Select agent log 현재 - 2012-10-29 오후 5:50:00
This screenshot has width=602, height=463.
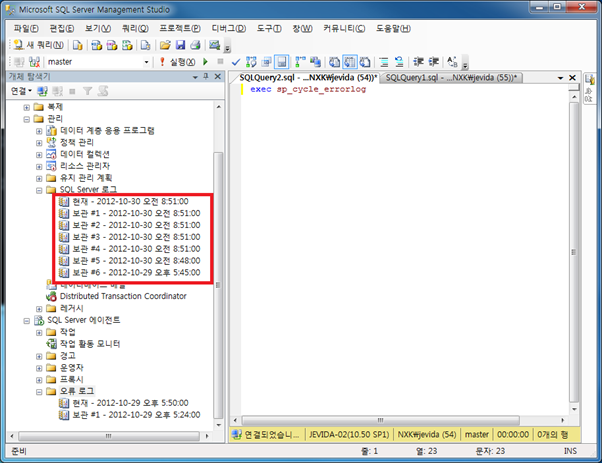(131, 403)
